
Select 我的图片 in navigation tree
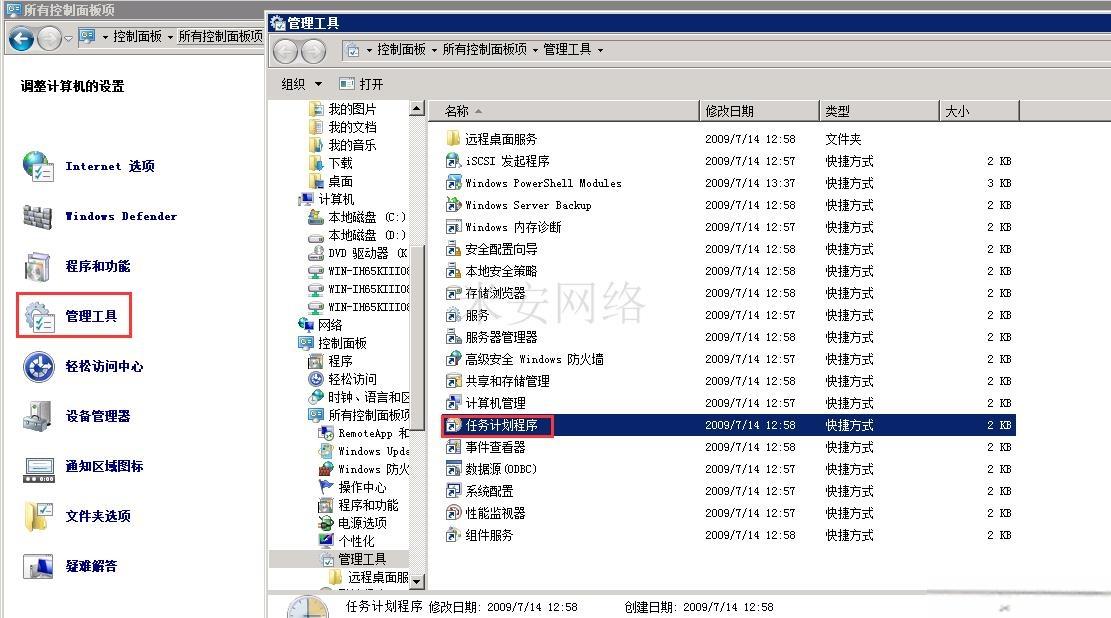[x=352, y=109]
